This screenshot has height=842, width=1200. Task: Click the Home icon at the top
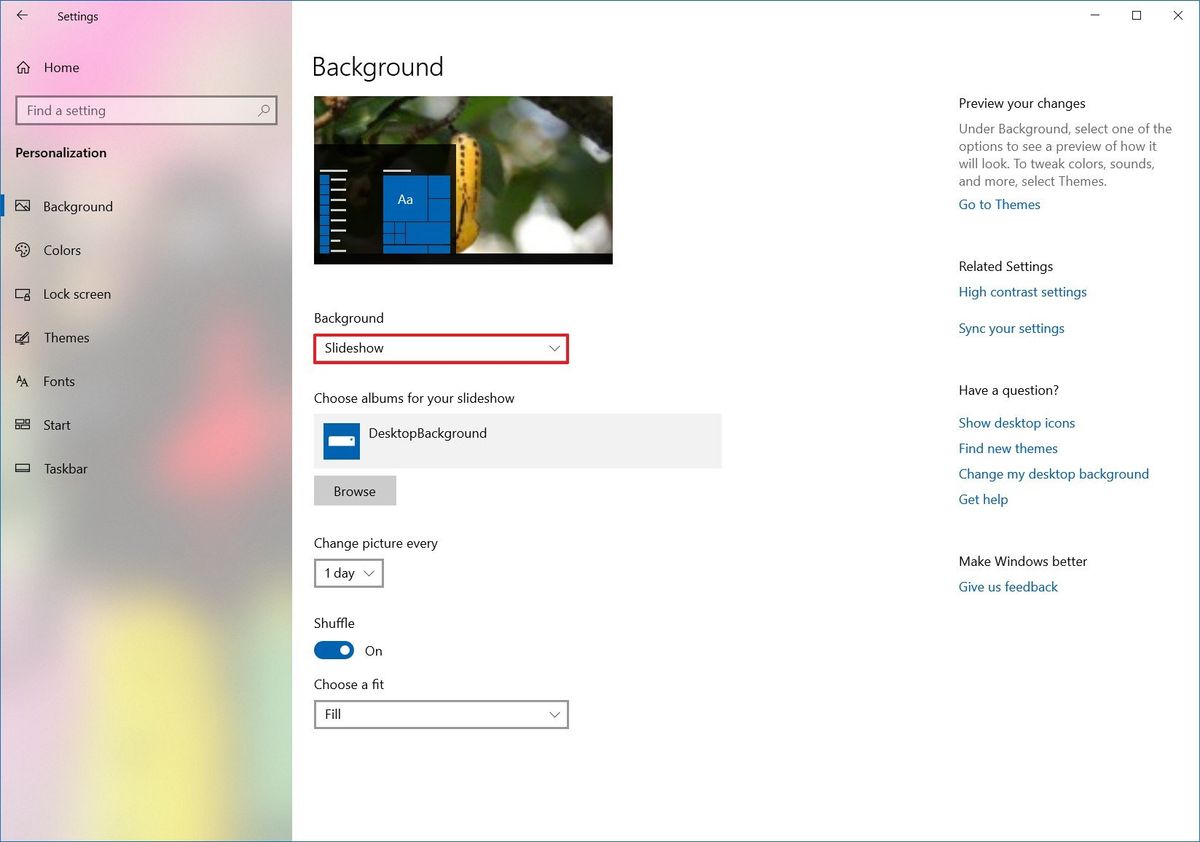pyautogui.click(x=23, y=67)
